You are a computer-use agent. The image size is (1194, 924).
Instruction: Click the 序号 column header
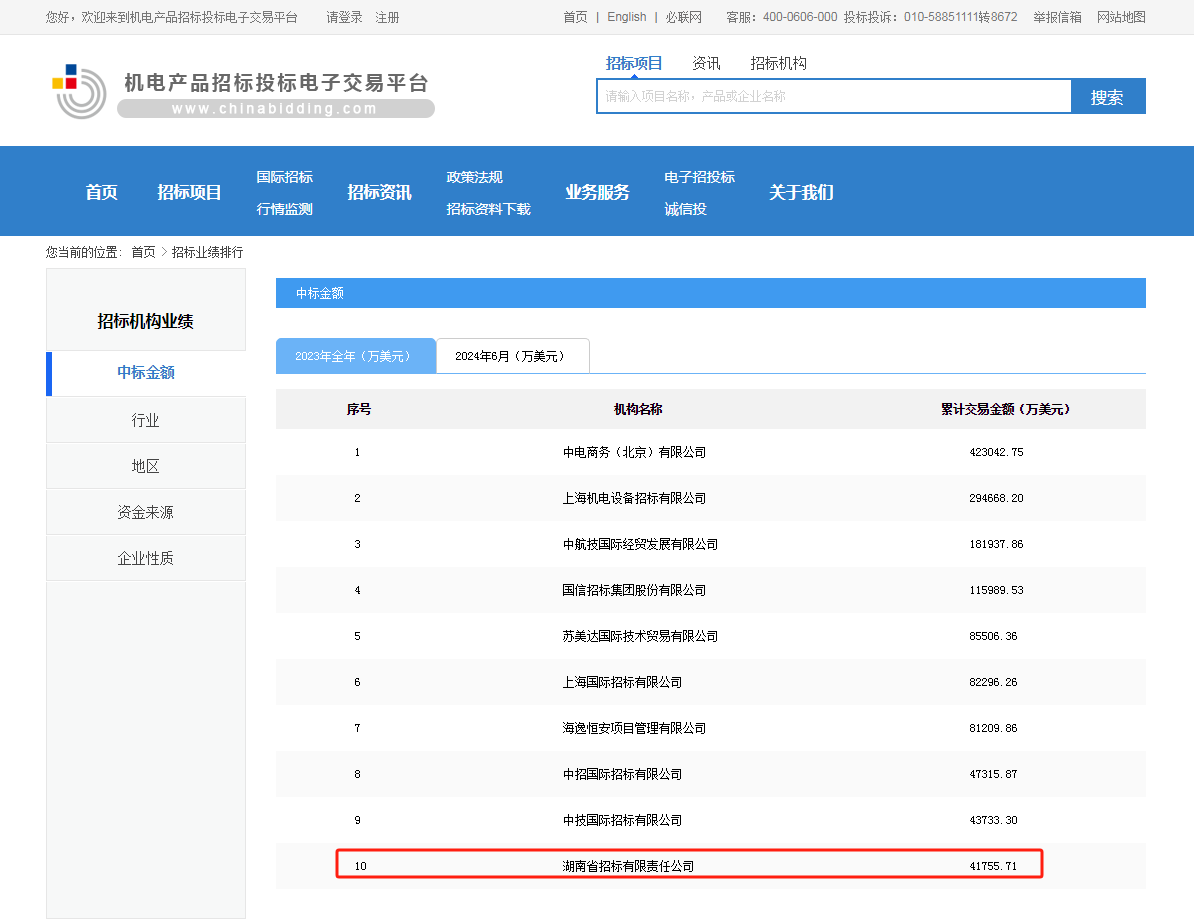coord(359,410)
